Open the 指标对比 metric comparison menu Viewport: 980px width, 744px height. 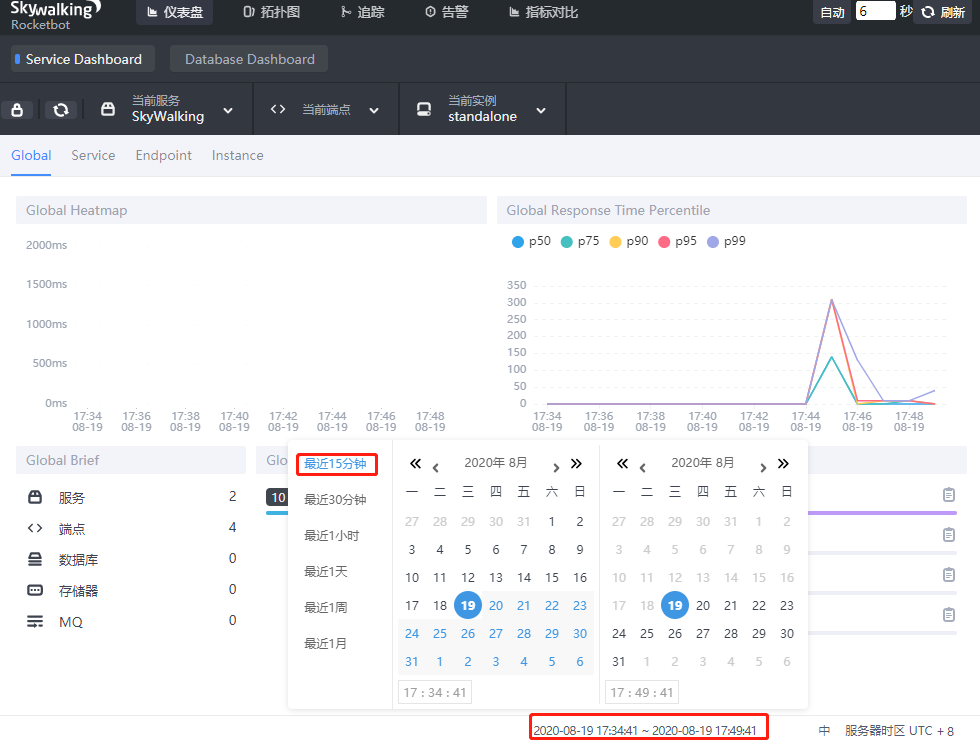coord(543,12)
